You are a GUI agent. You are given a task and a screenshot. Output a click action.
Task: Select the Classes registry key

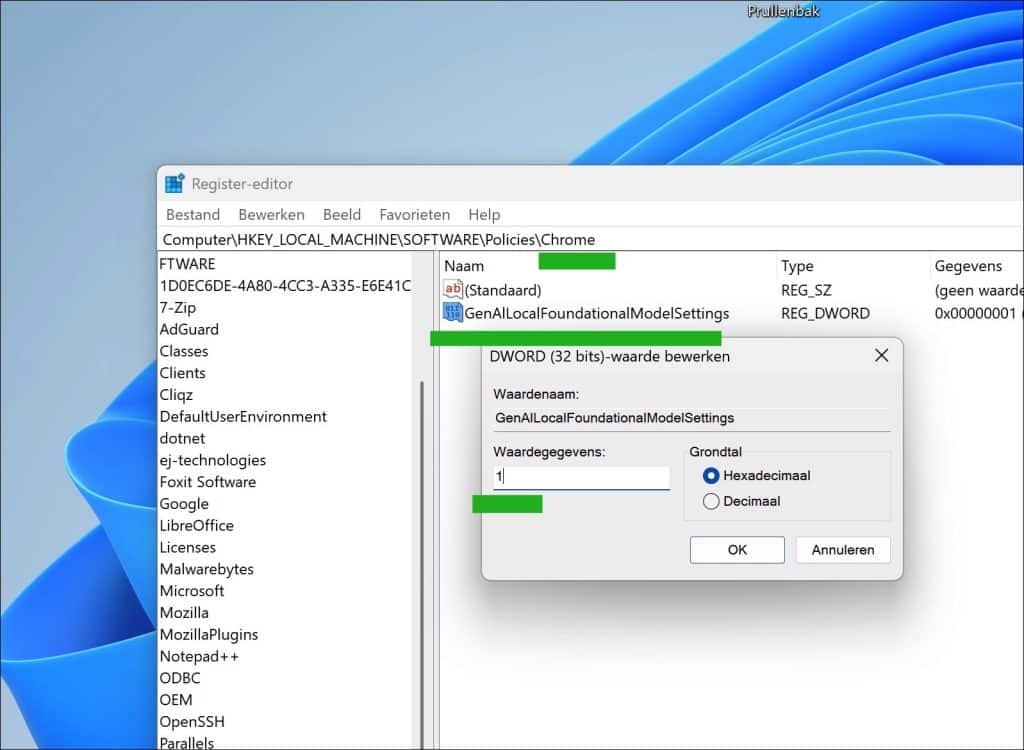(x=184, y=351)
